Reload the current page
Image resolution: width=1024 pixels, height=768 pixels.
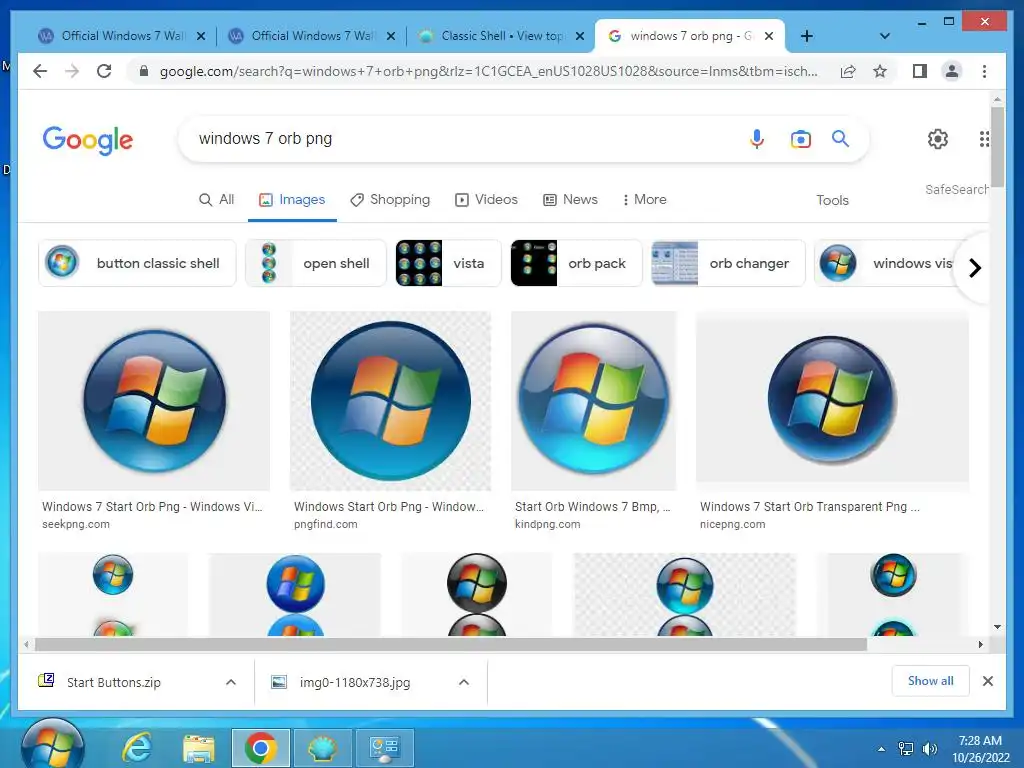click(x=104, y=71)
